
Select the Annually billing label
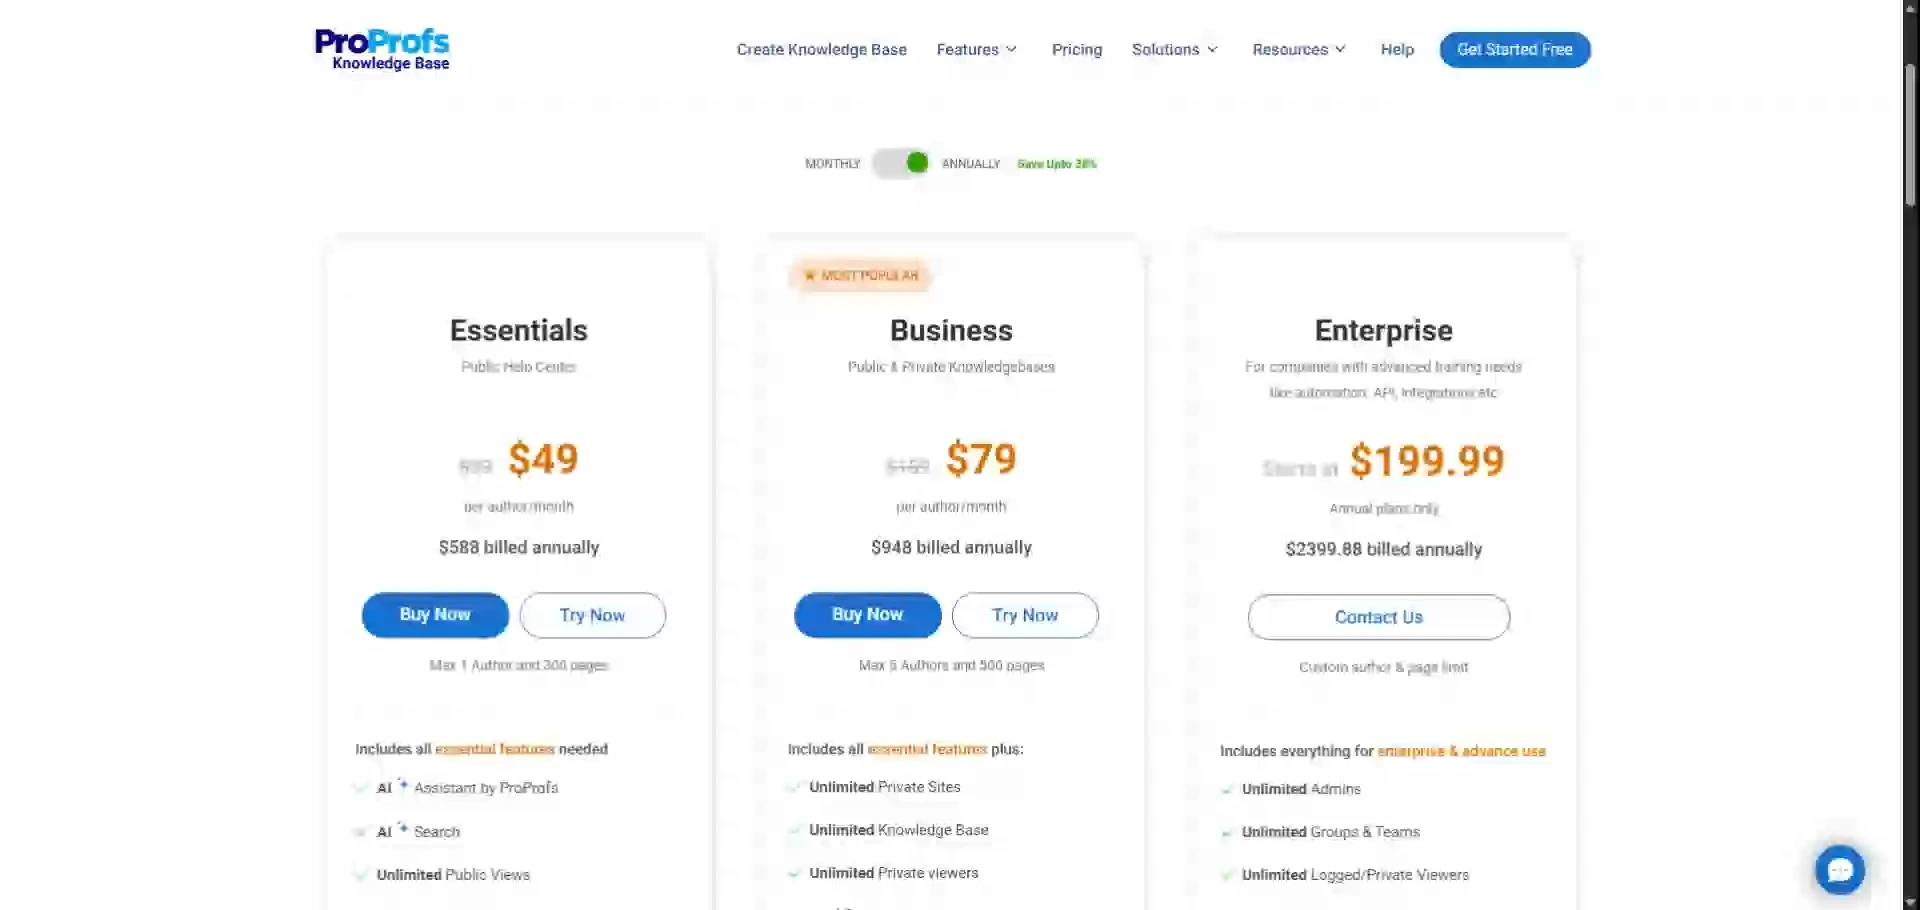coord(970,164)
